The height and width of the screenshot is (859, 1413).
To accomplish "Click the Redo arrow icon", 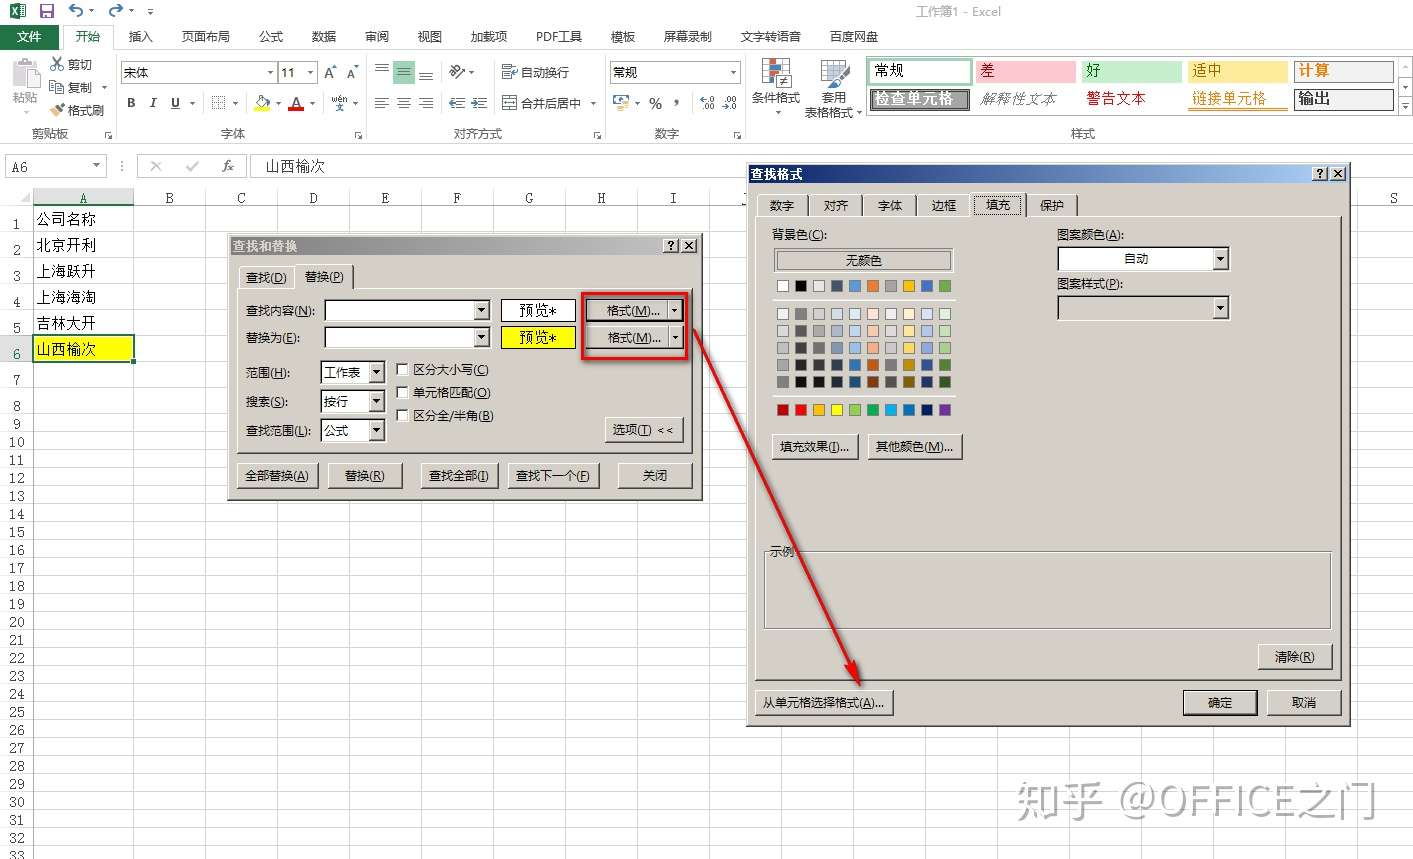I will click(x=115, y=11).
